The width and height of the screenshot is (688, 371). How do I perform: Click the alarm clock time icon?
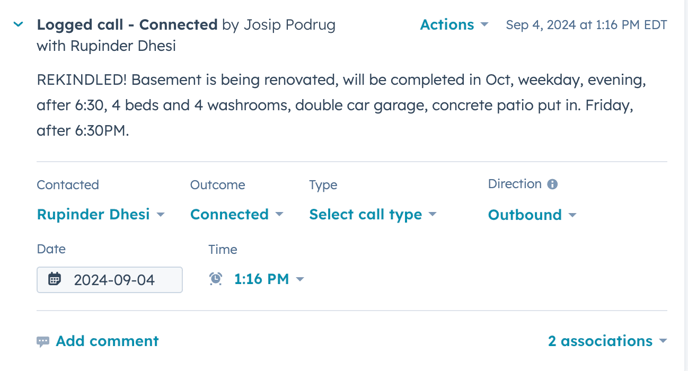[215, 278]
